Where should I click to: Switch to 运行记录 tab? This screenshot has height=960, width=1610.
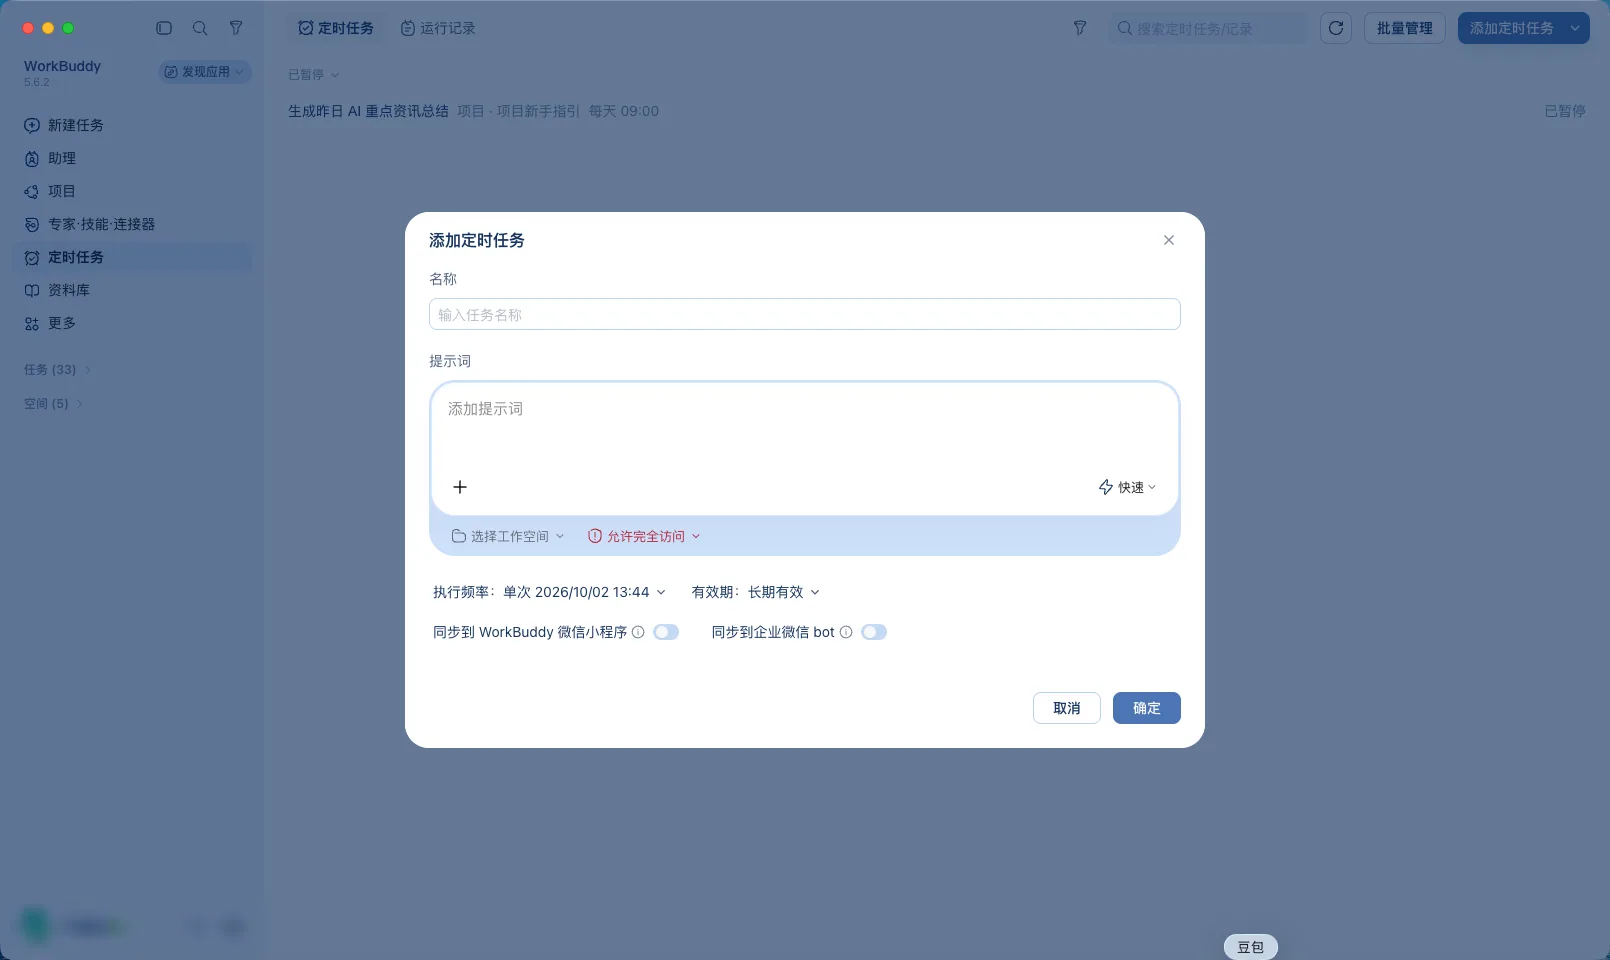tap(438, 28)
